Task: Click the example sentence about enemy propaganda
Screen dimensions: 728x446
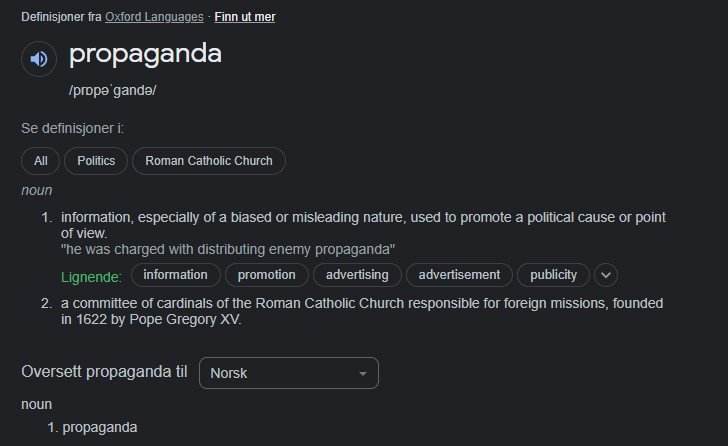Action: [228, 249]
